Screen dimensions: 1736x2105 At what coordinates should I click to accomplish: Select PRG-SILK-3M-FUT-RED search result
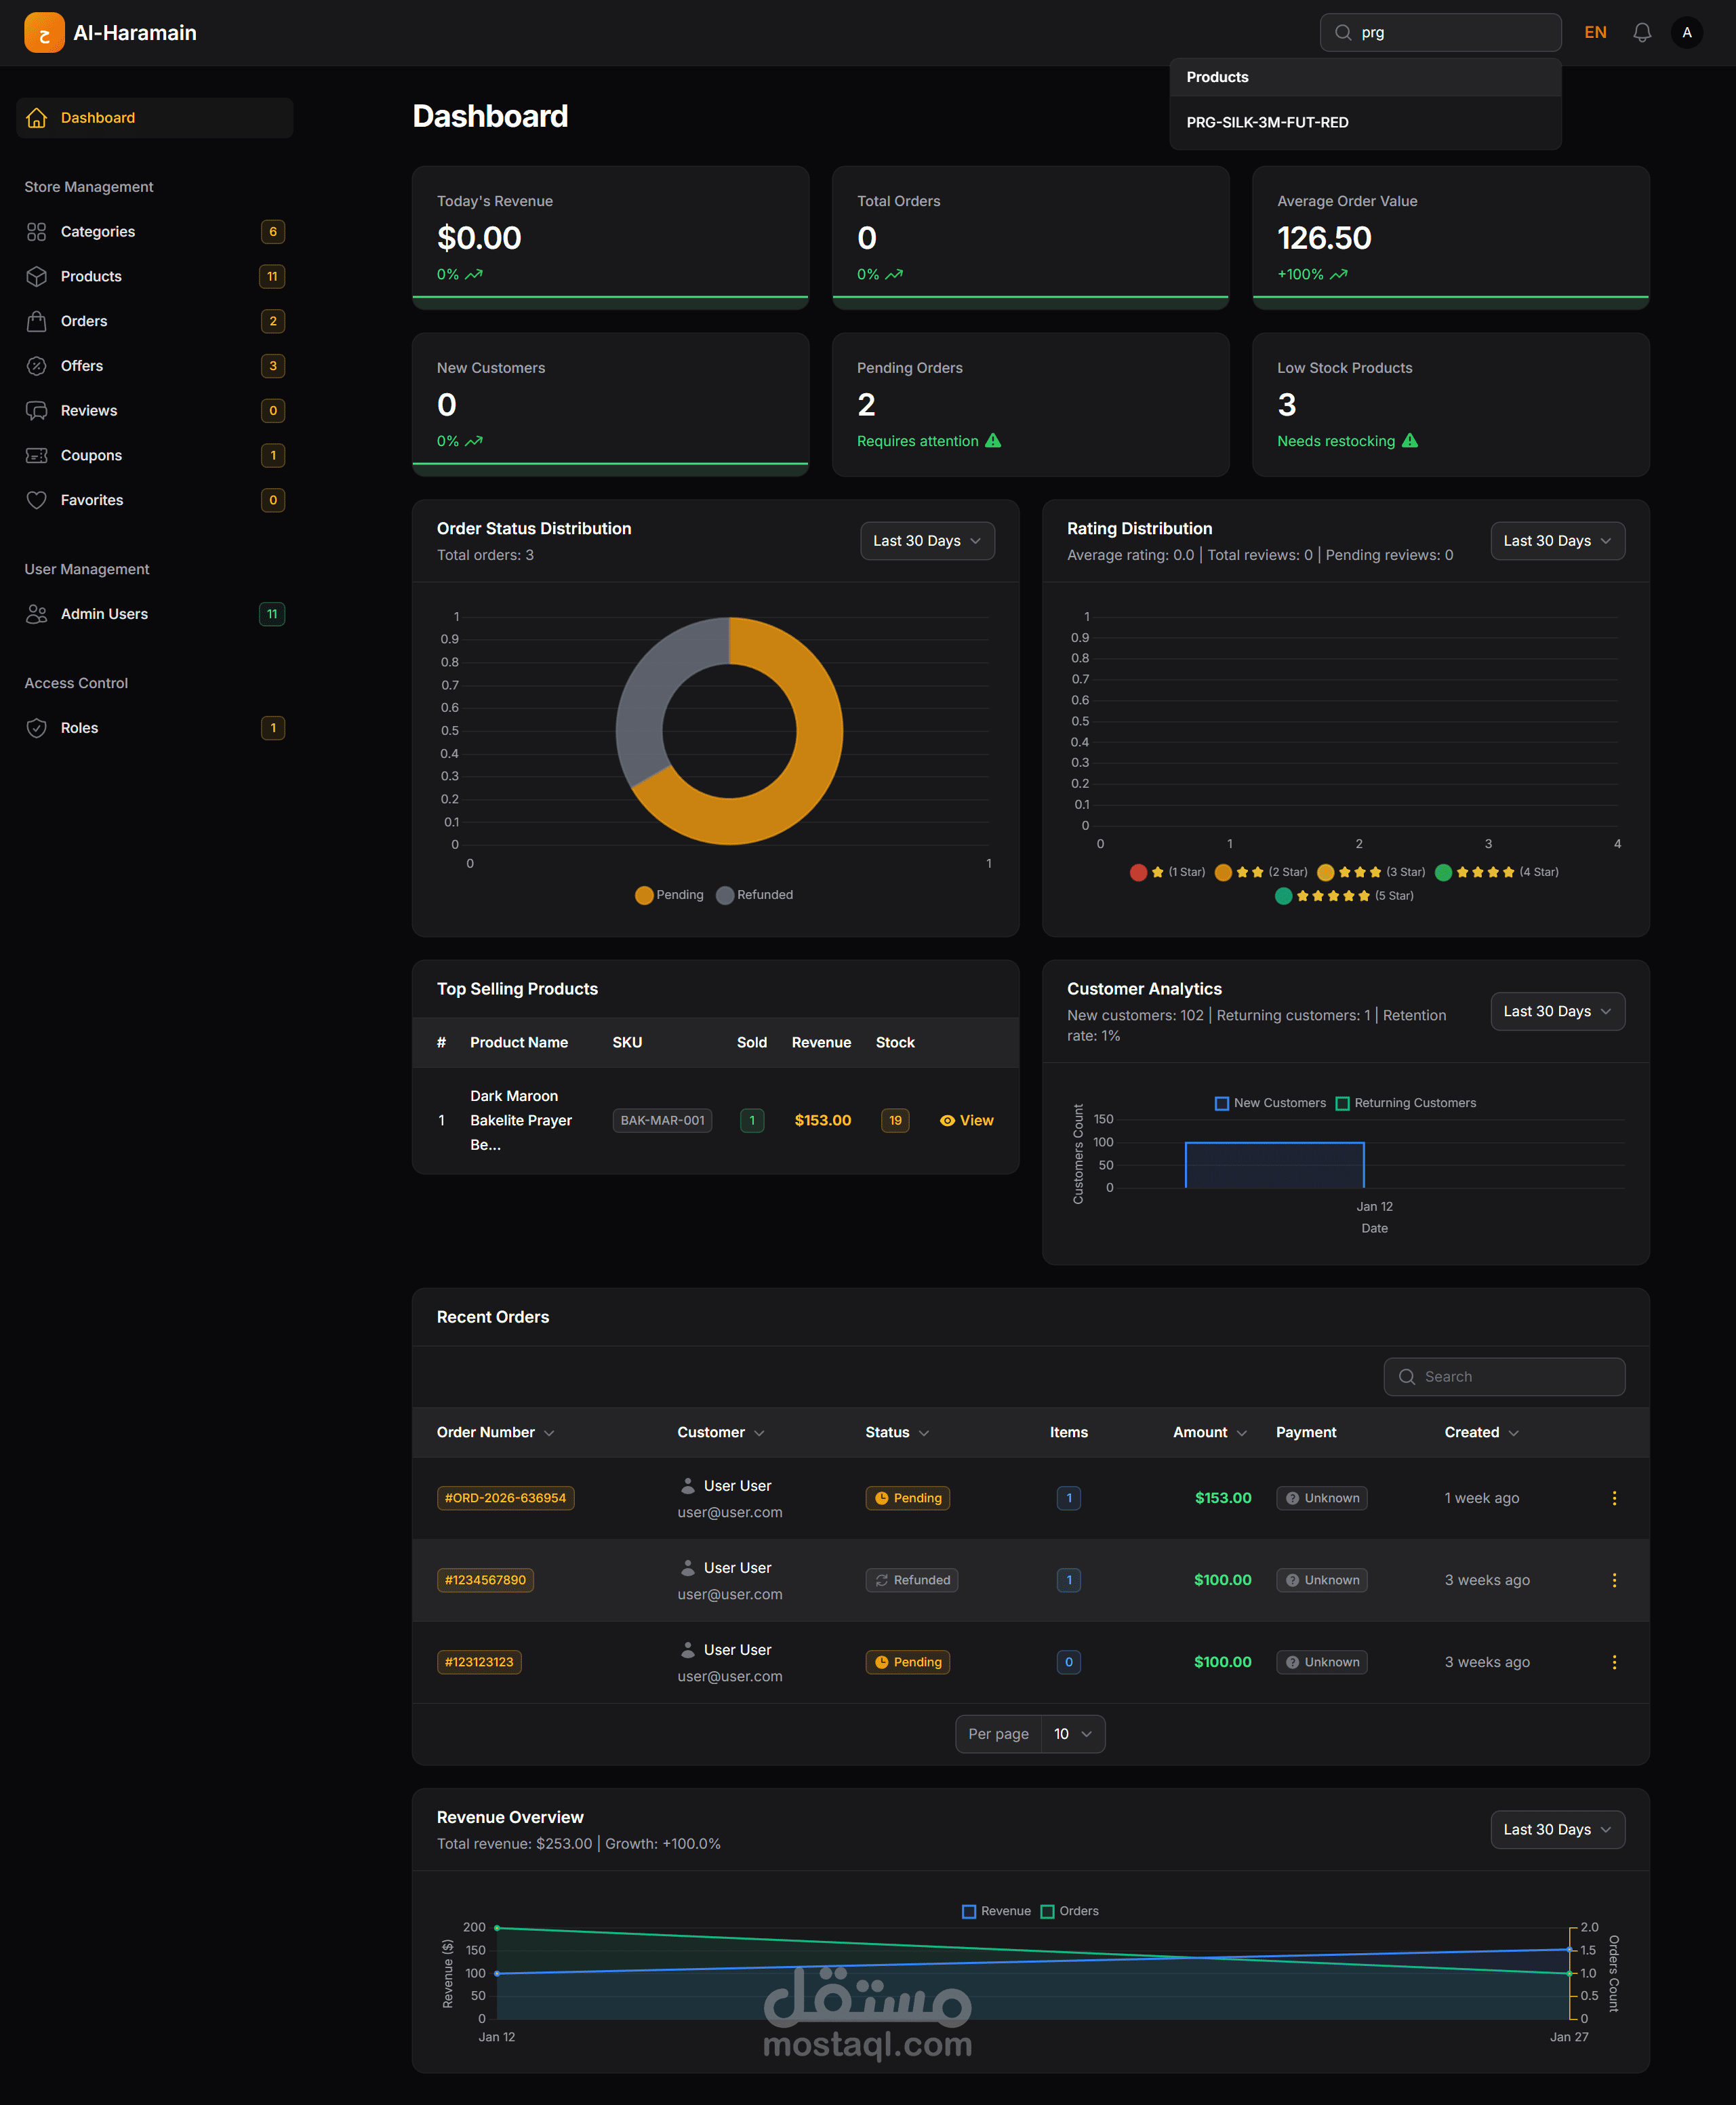tap(1267, 122)
